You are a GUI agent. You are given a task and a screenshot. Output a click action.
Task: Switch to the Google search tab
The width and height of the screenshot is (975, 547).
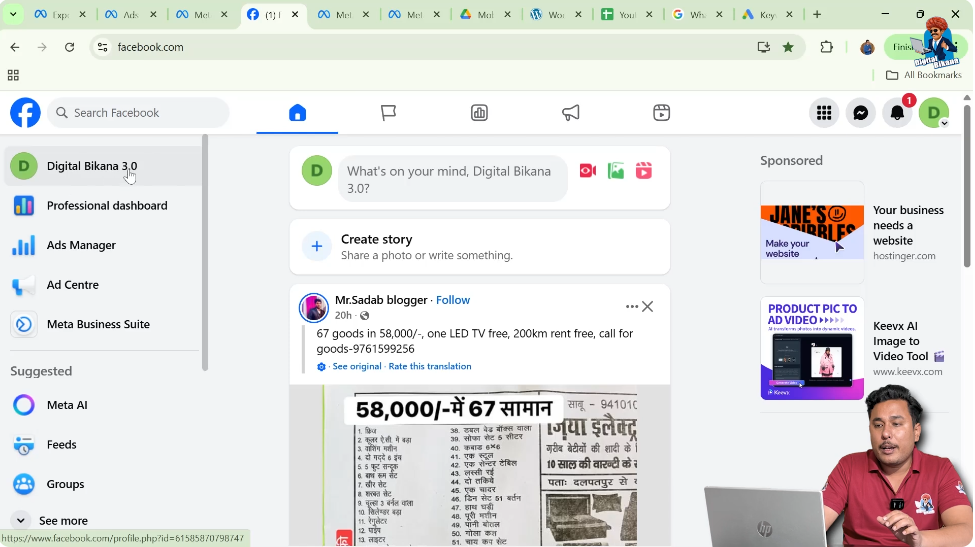(x=698, y=14)
